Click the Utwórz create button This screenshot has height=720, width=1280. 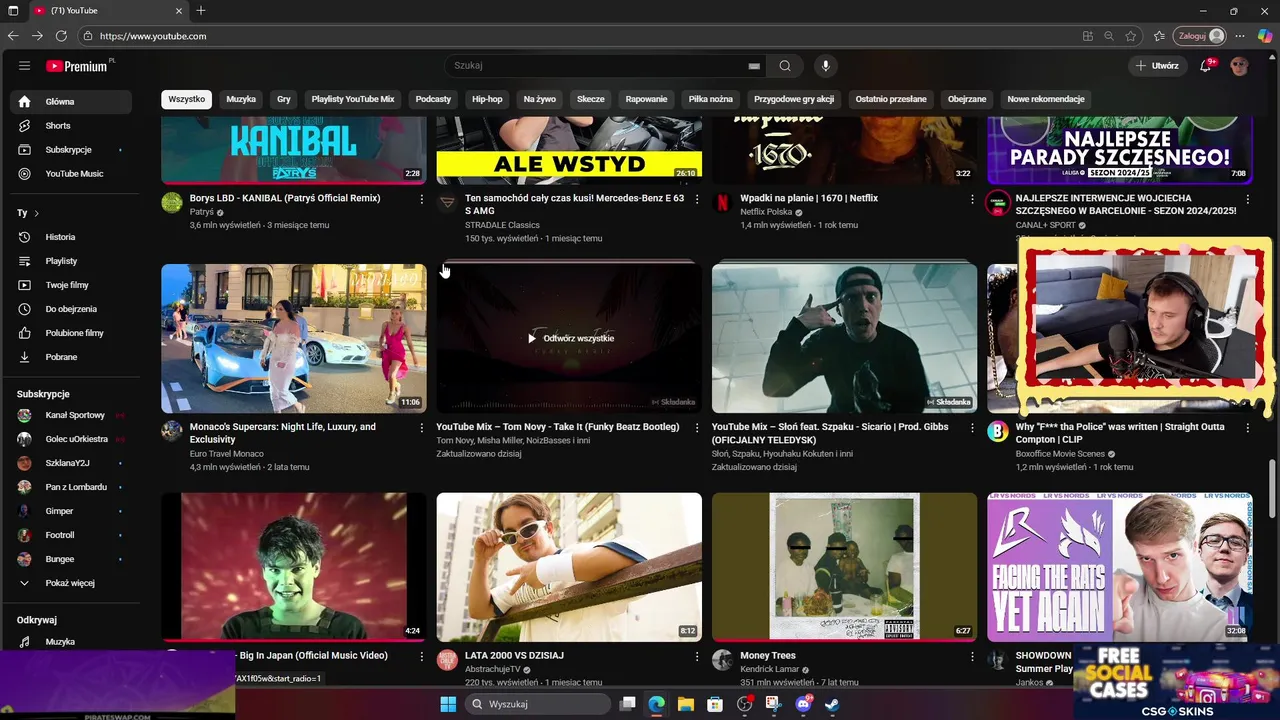pyautogui.click(x=1157, y=66)
